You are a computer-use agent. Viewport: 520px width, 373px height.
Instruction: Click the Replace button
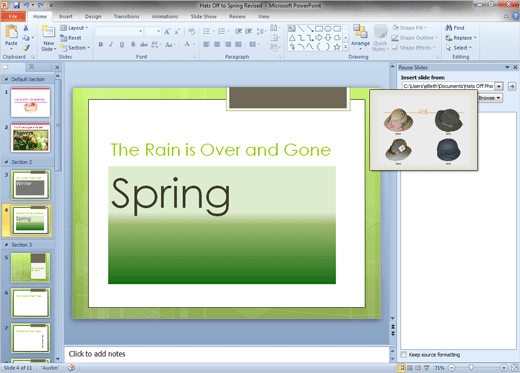point(461,38)
